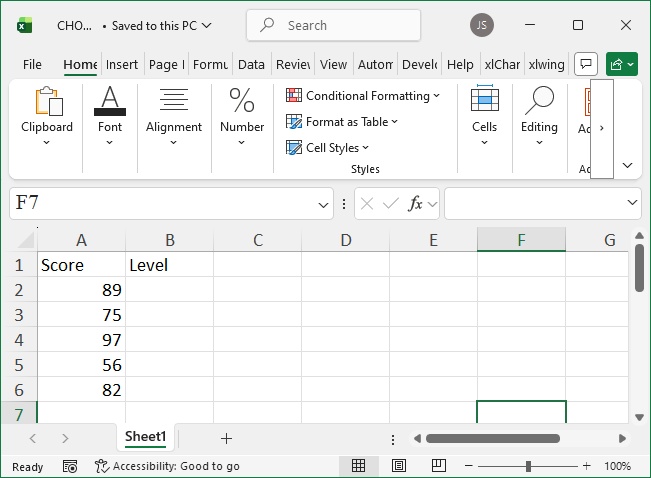This screenshot has height=478, width=651.
Task: Open the xlwings tab
Action: pos(546,65)
